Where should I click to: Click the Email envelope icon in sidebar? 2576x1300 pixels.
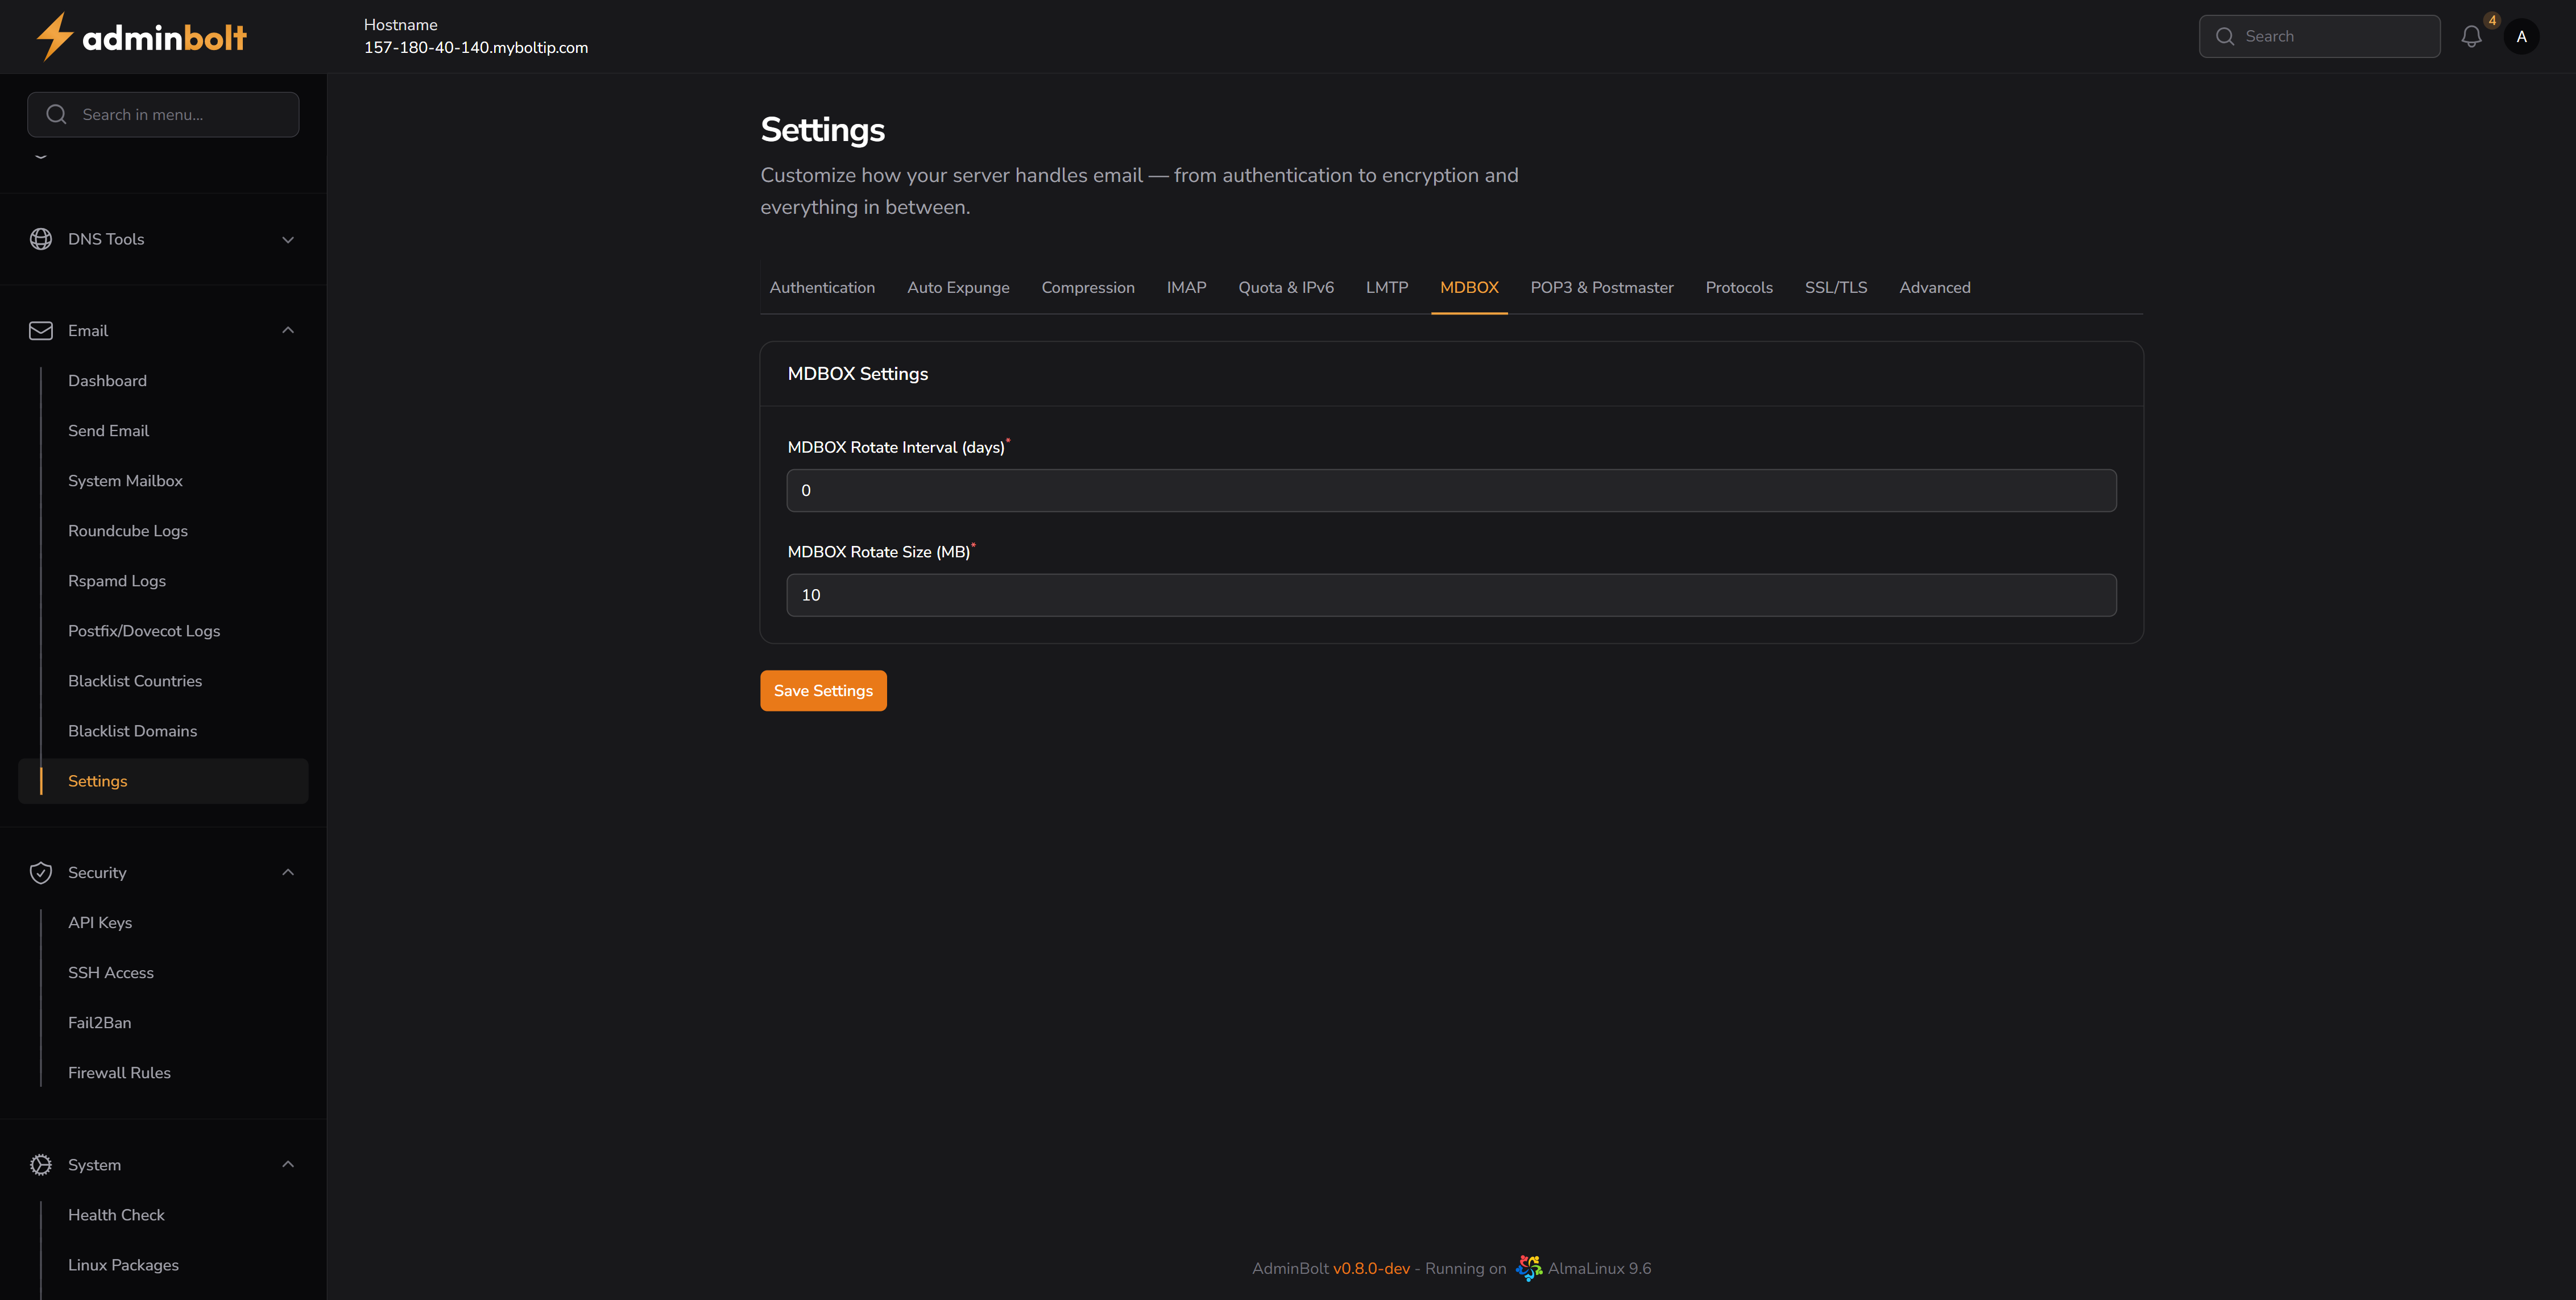[x=41, y=330]
